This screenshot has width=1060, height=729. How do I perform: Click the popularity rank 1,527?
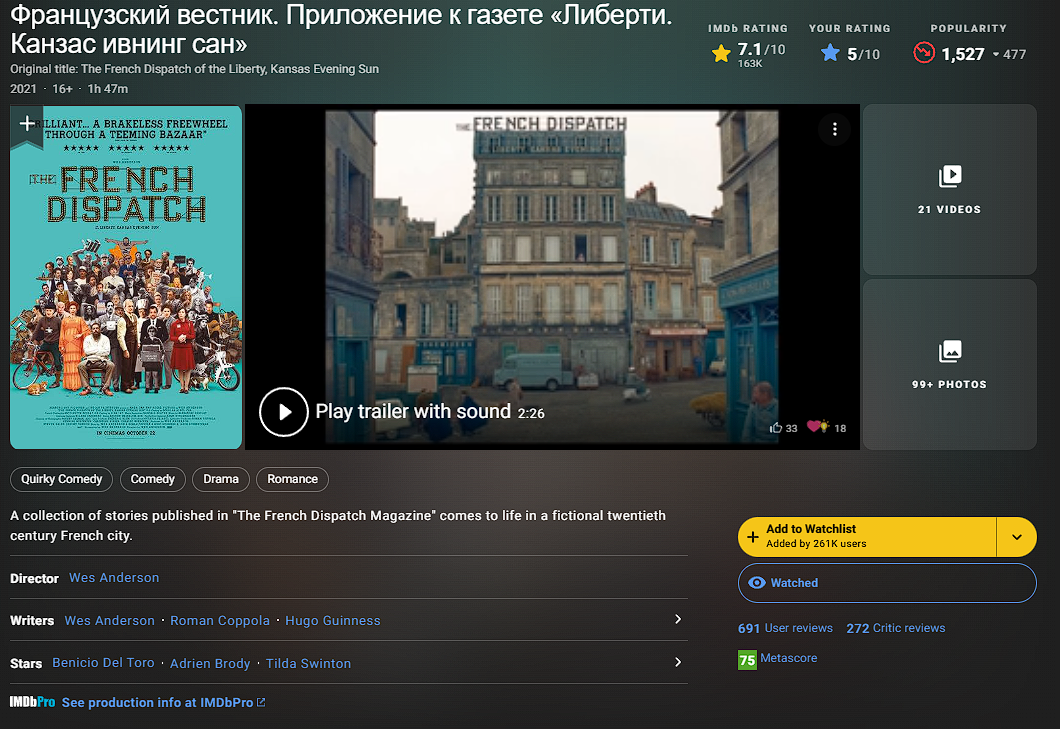(x=963, y=54)
